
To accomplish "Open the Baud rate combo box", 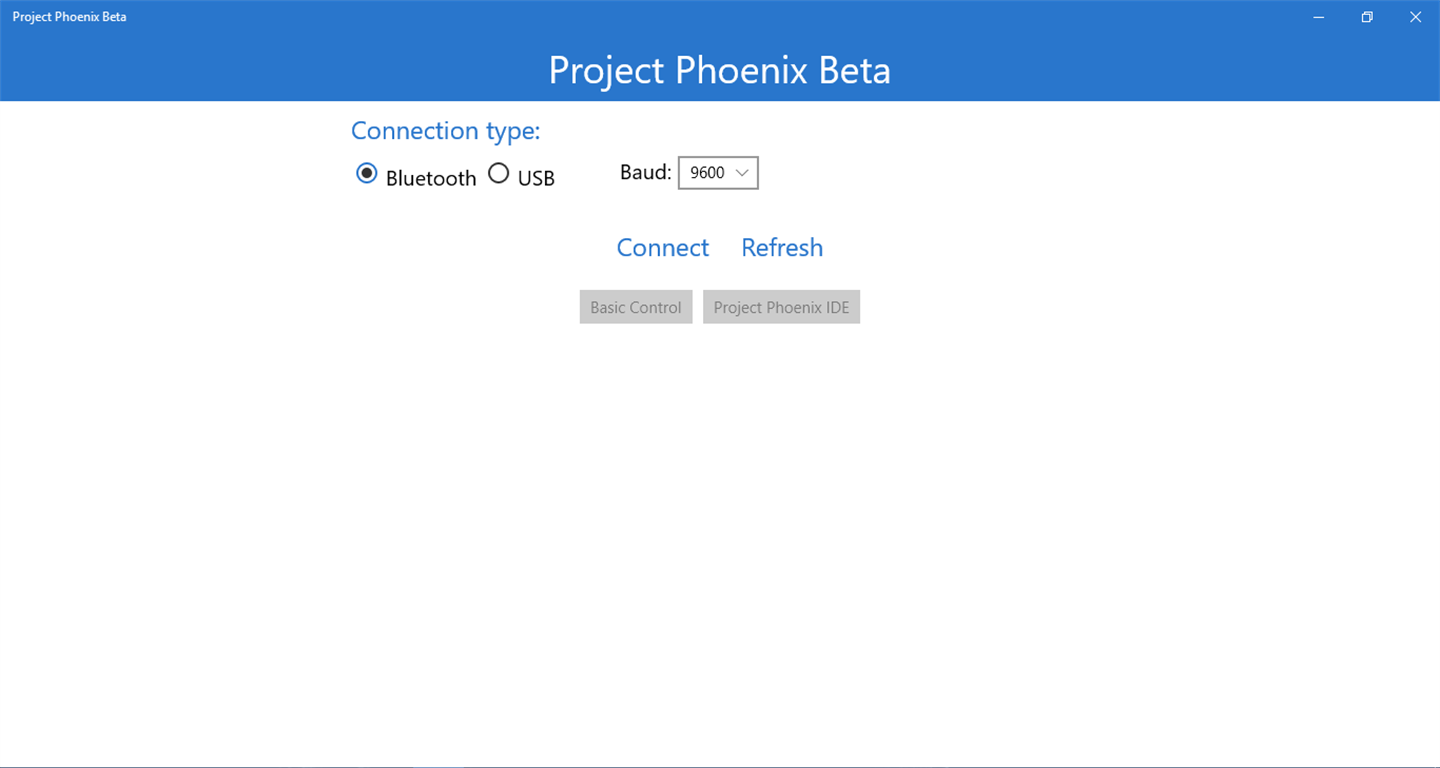I will click(718, 173).
